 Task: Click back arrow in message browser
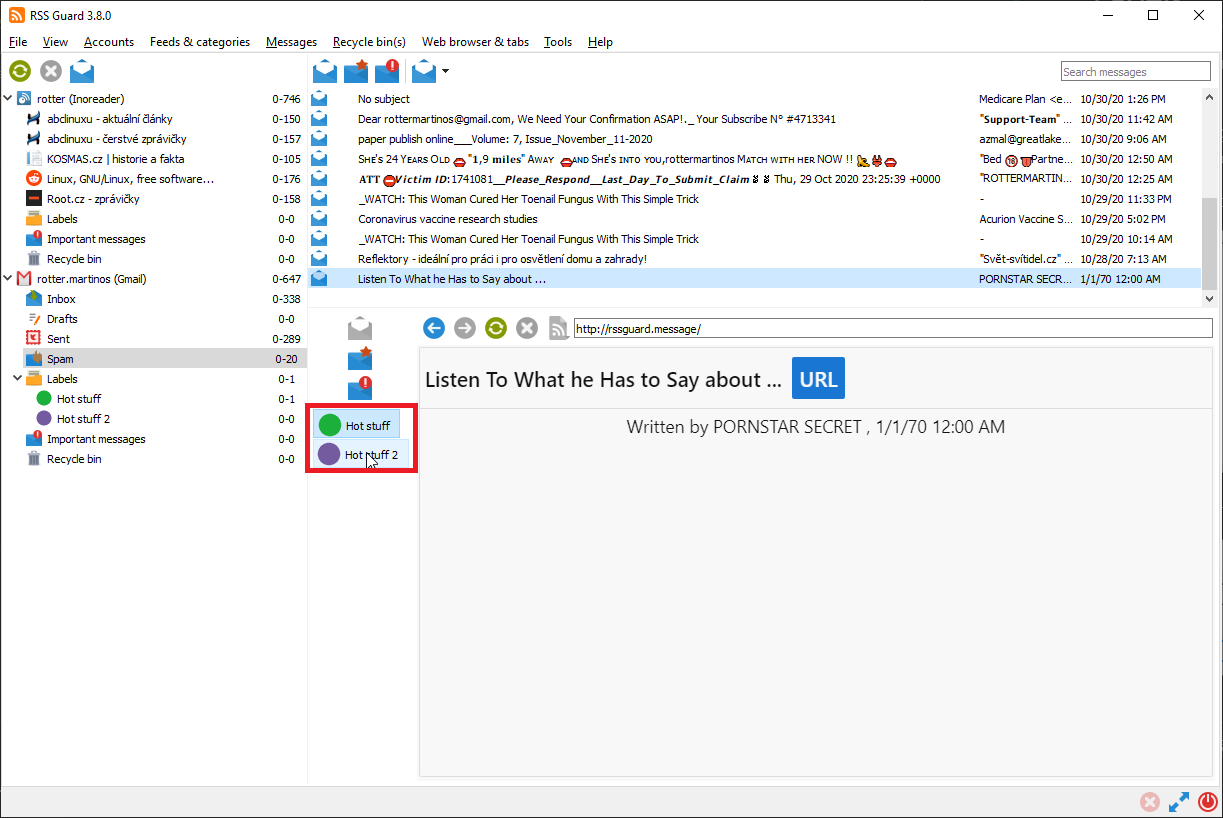click(433, 328)
